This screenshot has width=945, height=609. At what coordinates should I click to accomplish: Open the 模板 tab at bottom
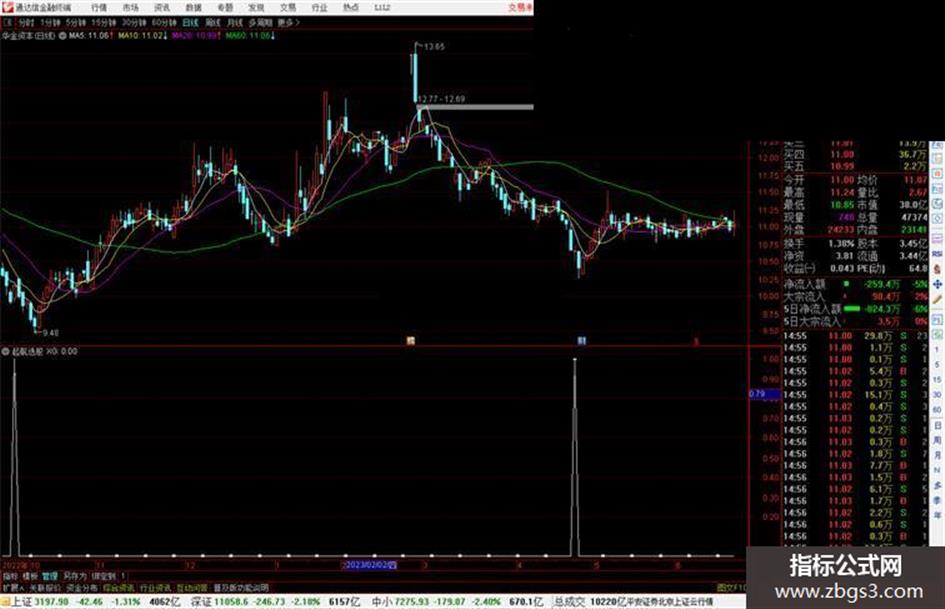(x=30, y=576)
